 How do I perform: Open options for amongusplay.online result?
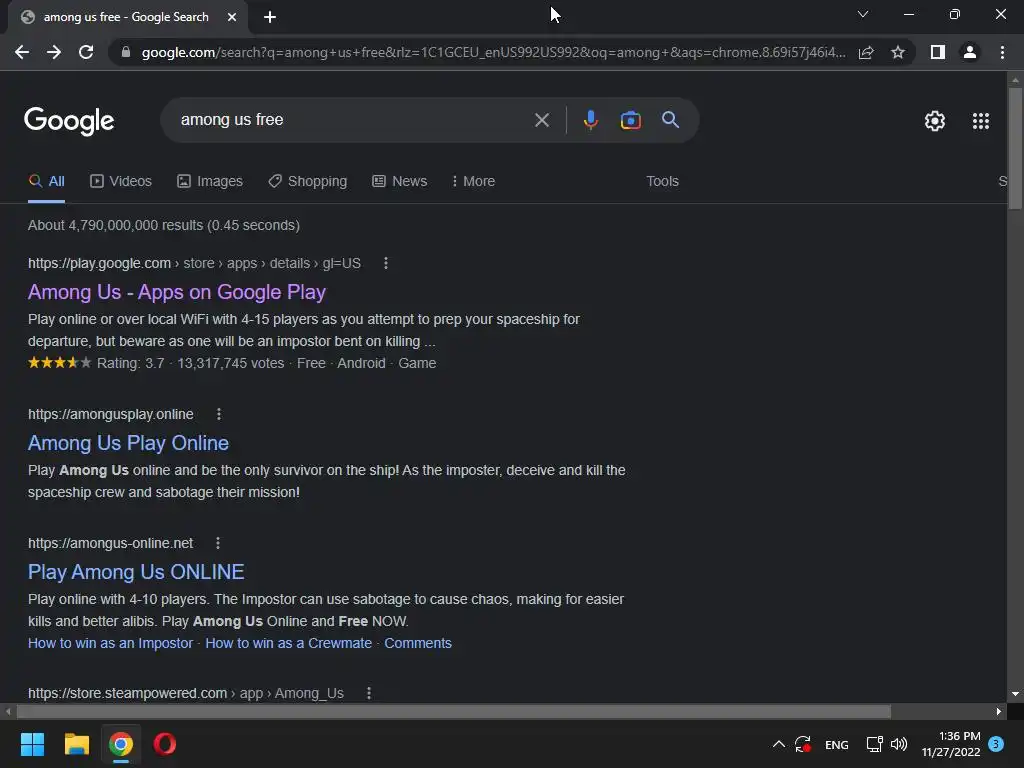[x=219, y=414]
